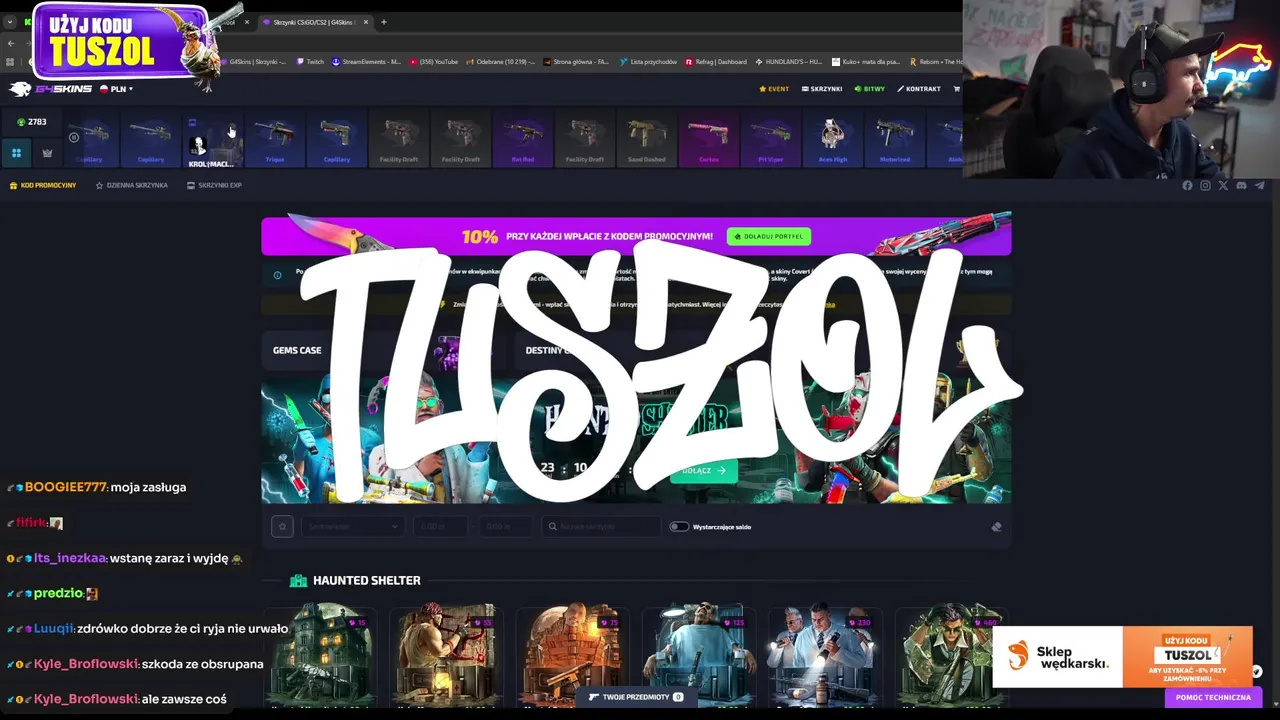Open the Telegram icon

pyautogui.click(x=1259, y=185)
